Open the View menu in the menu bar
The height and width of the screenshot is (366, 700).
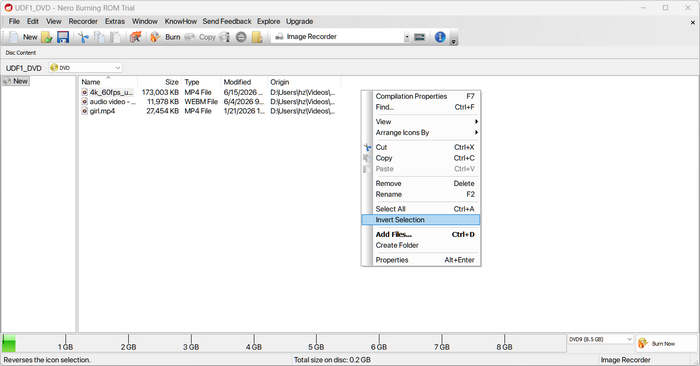54,21
